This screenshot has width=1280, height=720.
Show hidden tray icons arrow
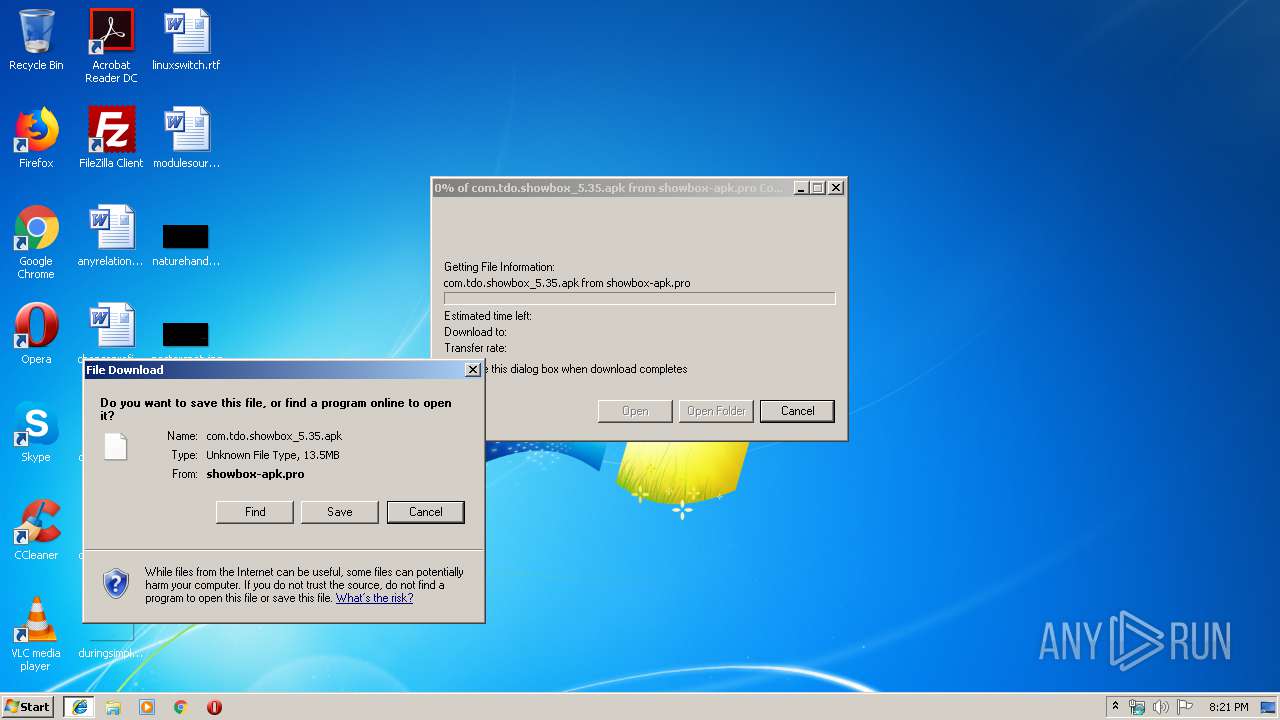coord(1115,707)
